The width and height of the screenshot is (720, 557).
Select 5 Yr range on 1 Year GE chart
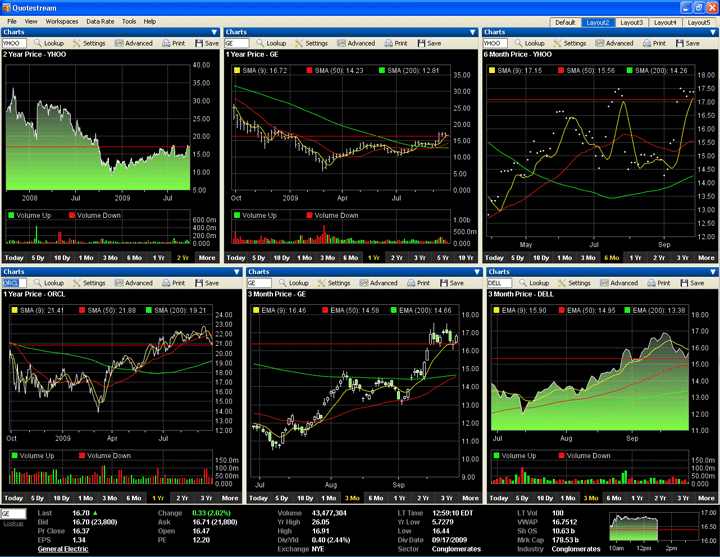pyautogui.click(x=443, y=258)
